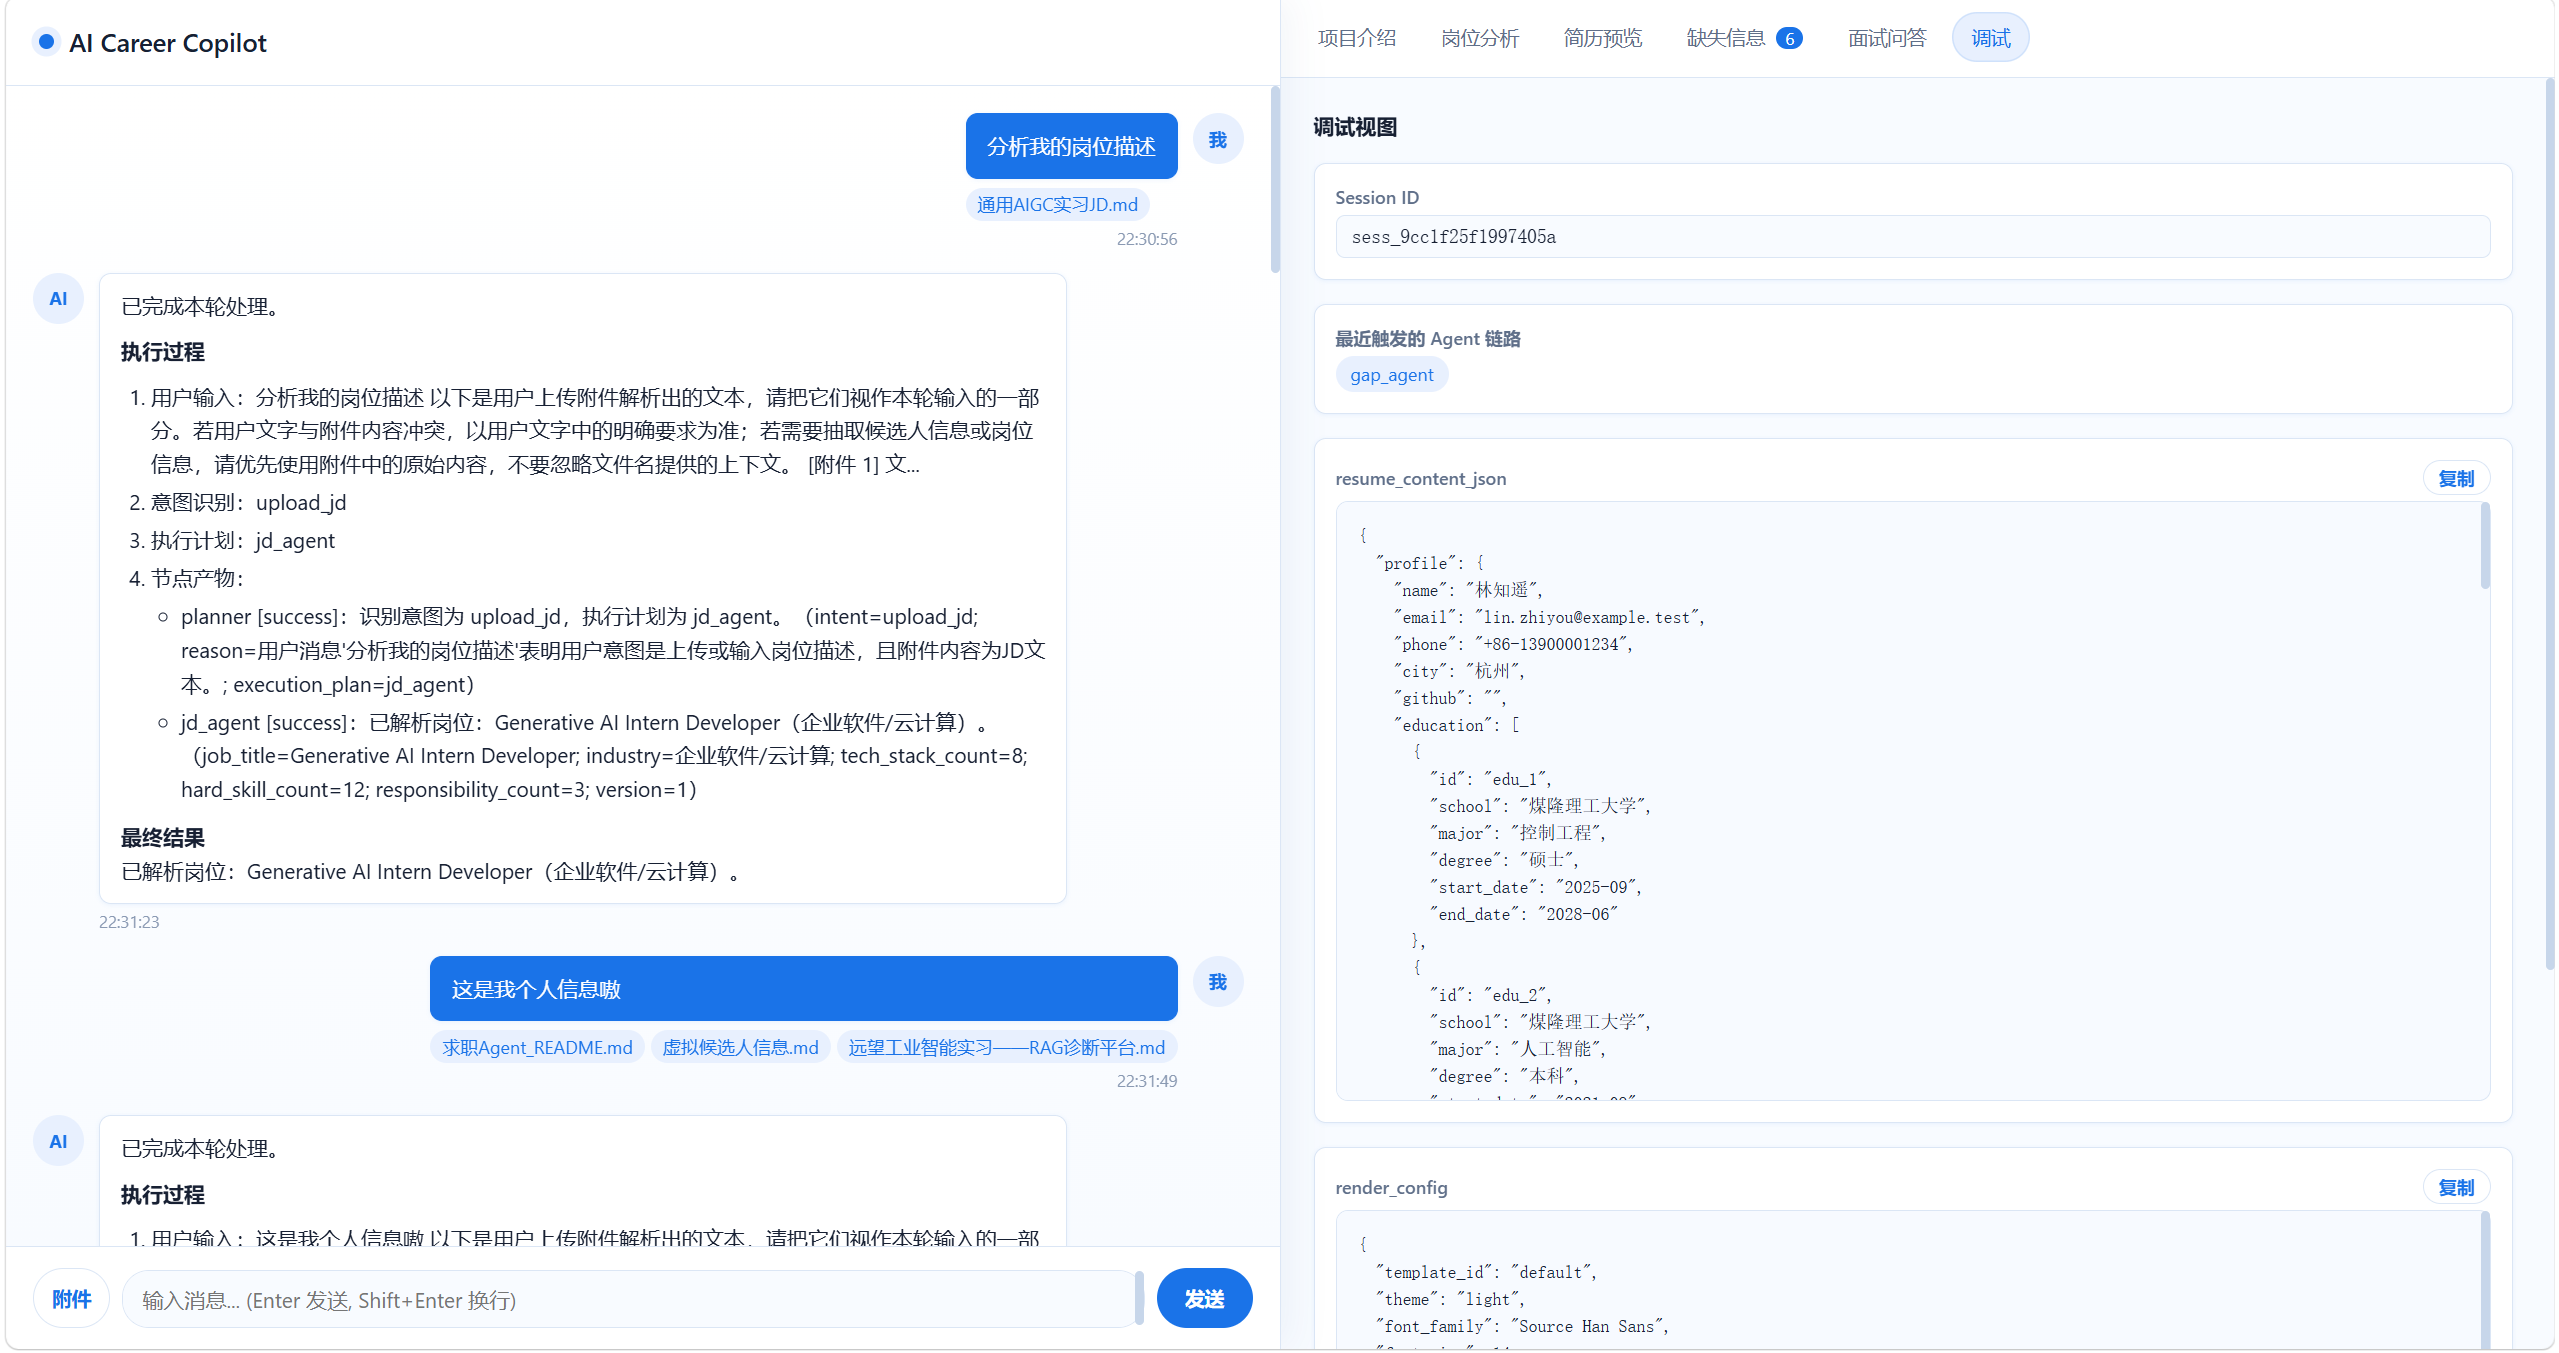The height and width of the screenshot is (1353, 2559).
Task: Click the 发送 send button
Action: pyautogui.click(x=1204, y=1299)
